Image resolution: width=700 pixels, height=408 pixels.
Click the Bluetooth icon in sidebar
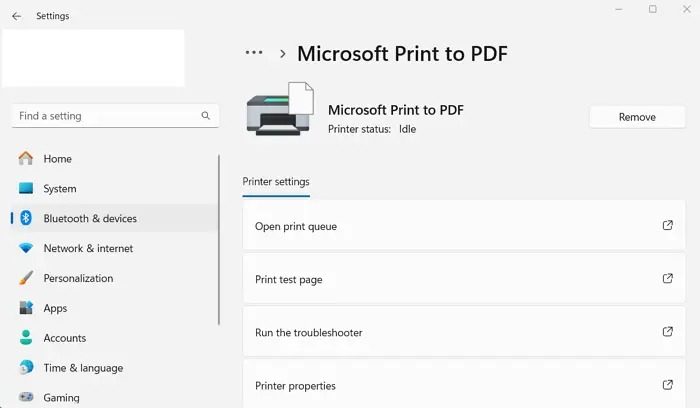click(26, 218)
